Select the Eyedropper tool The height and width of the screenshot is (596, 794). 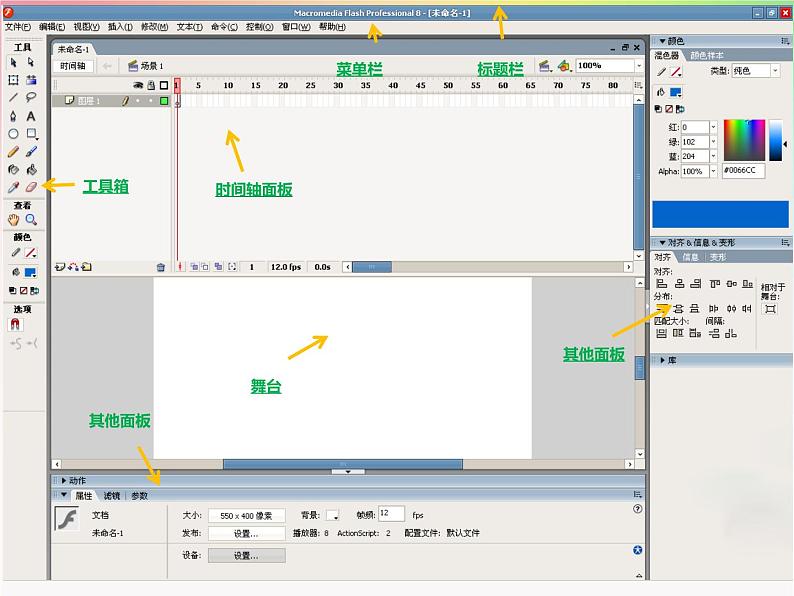(x=14, y=187)
